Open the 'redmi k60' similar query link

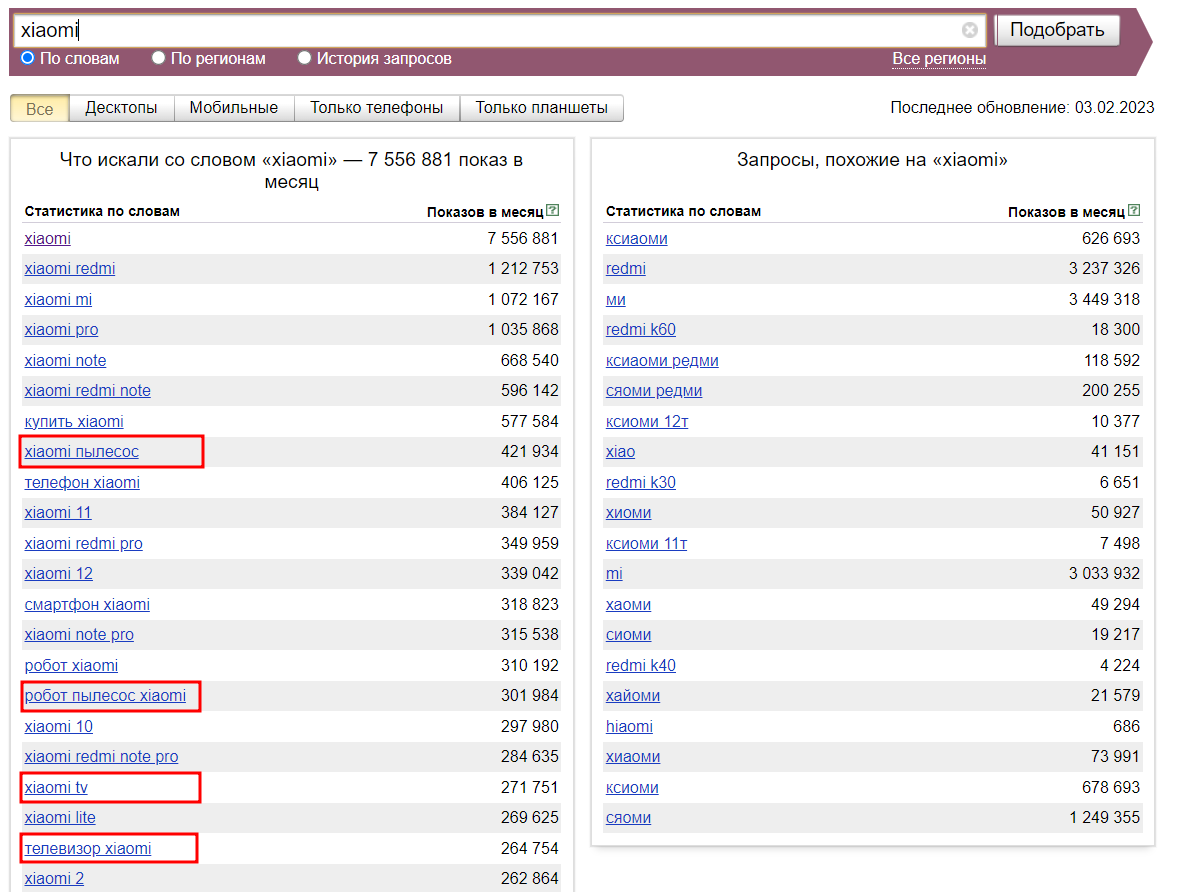click(641, 330)
